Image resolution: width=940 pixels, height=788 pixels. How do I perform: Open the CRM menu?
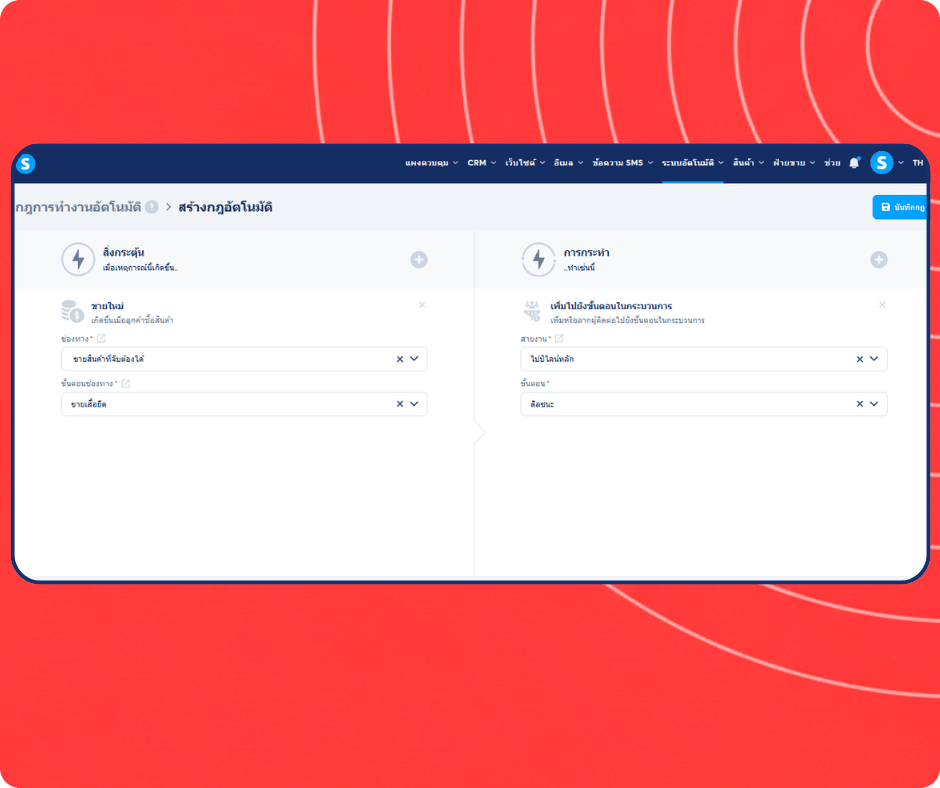pyautogui.click(x=481, y=163)
